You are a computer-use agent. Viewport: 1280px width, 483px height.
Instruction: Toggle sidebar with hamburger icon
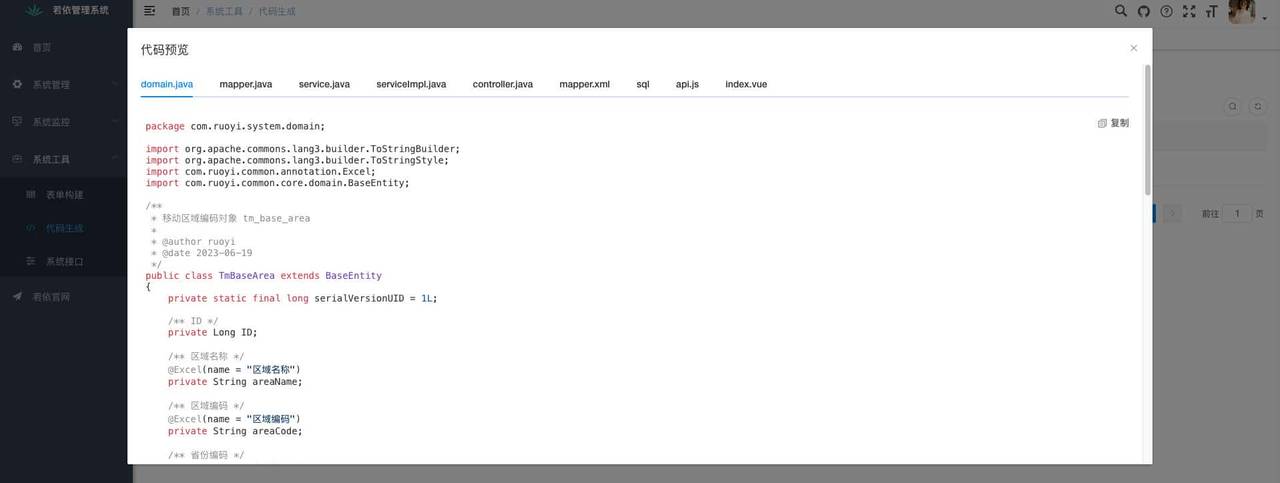point(150,11)
